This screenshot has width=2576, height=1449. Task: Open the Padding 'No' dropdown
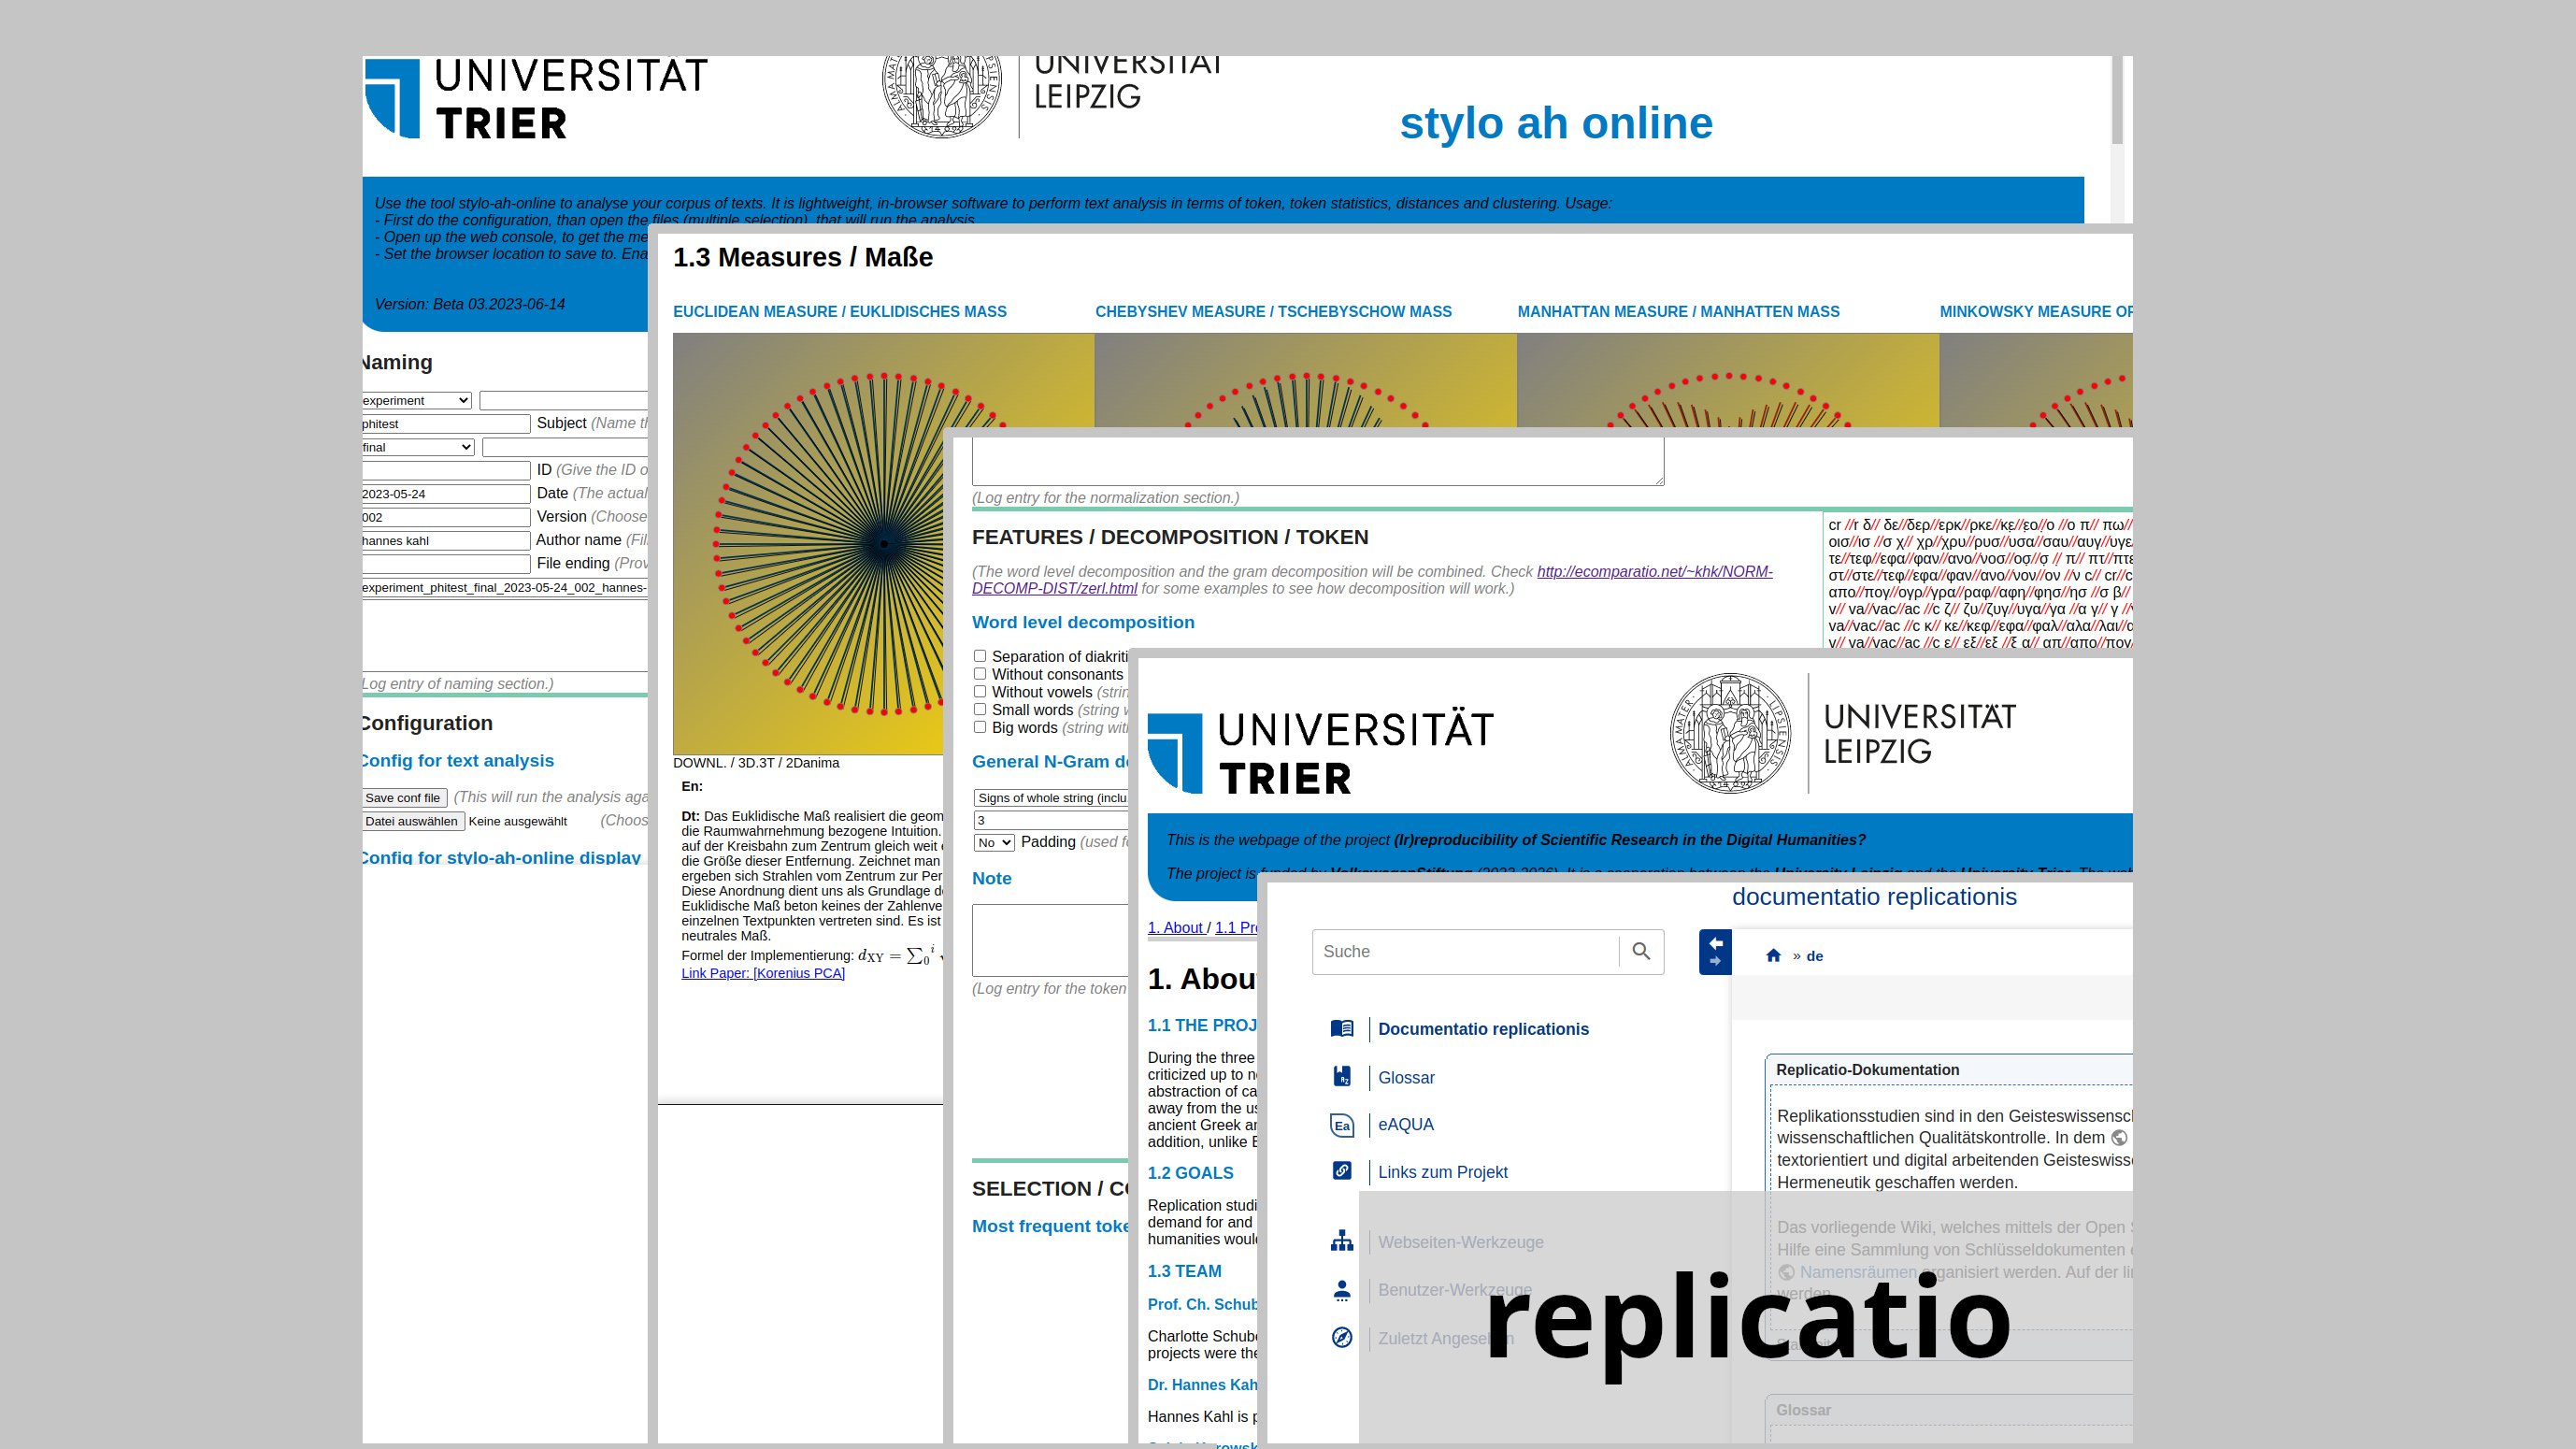click(x=994, y=843)
